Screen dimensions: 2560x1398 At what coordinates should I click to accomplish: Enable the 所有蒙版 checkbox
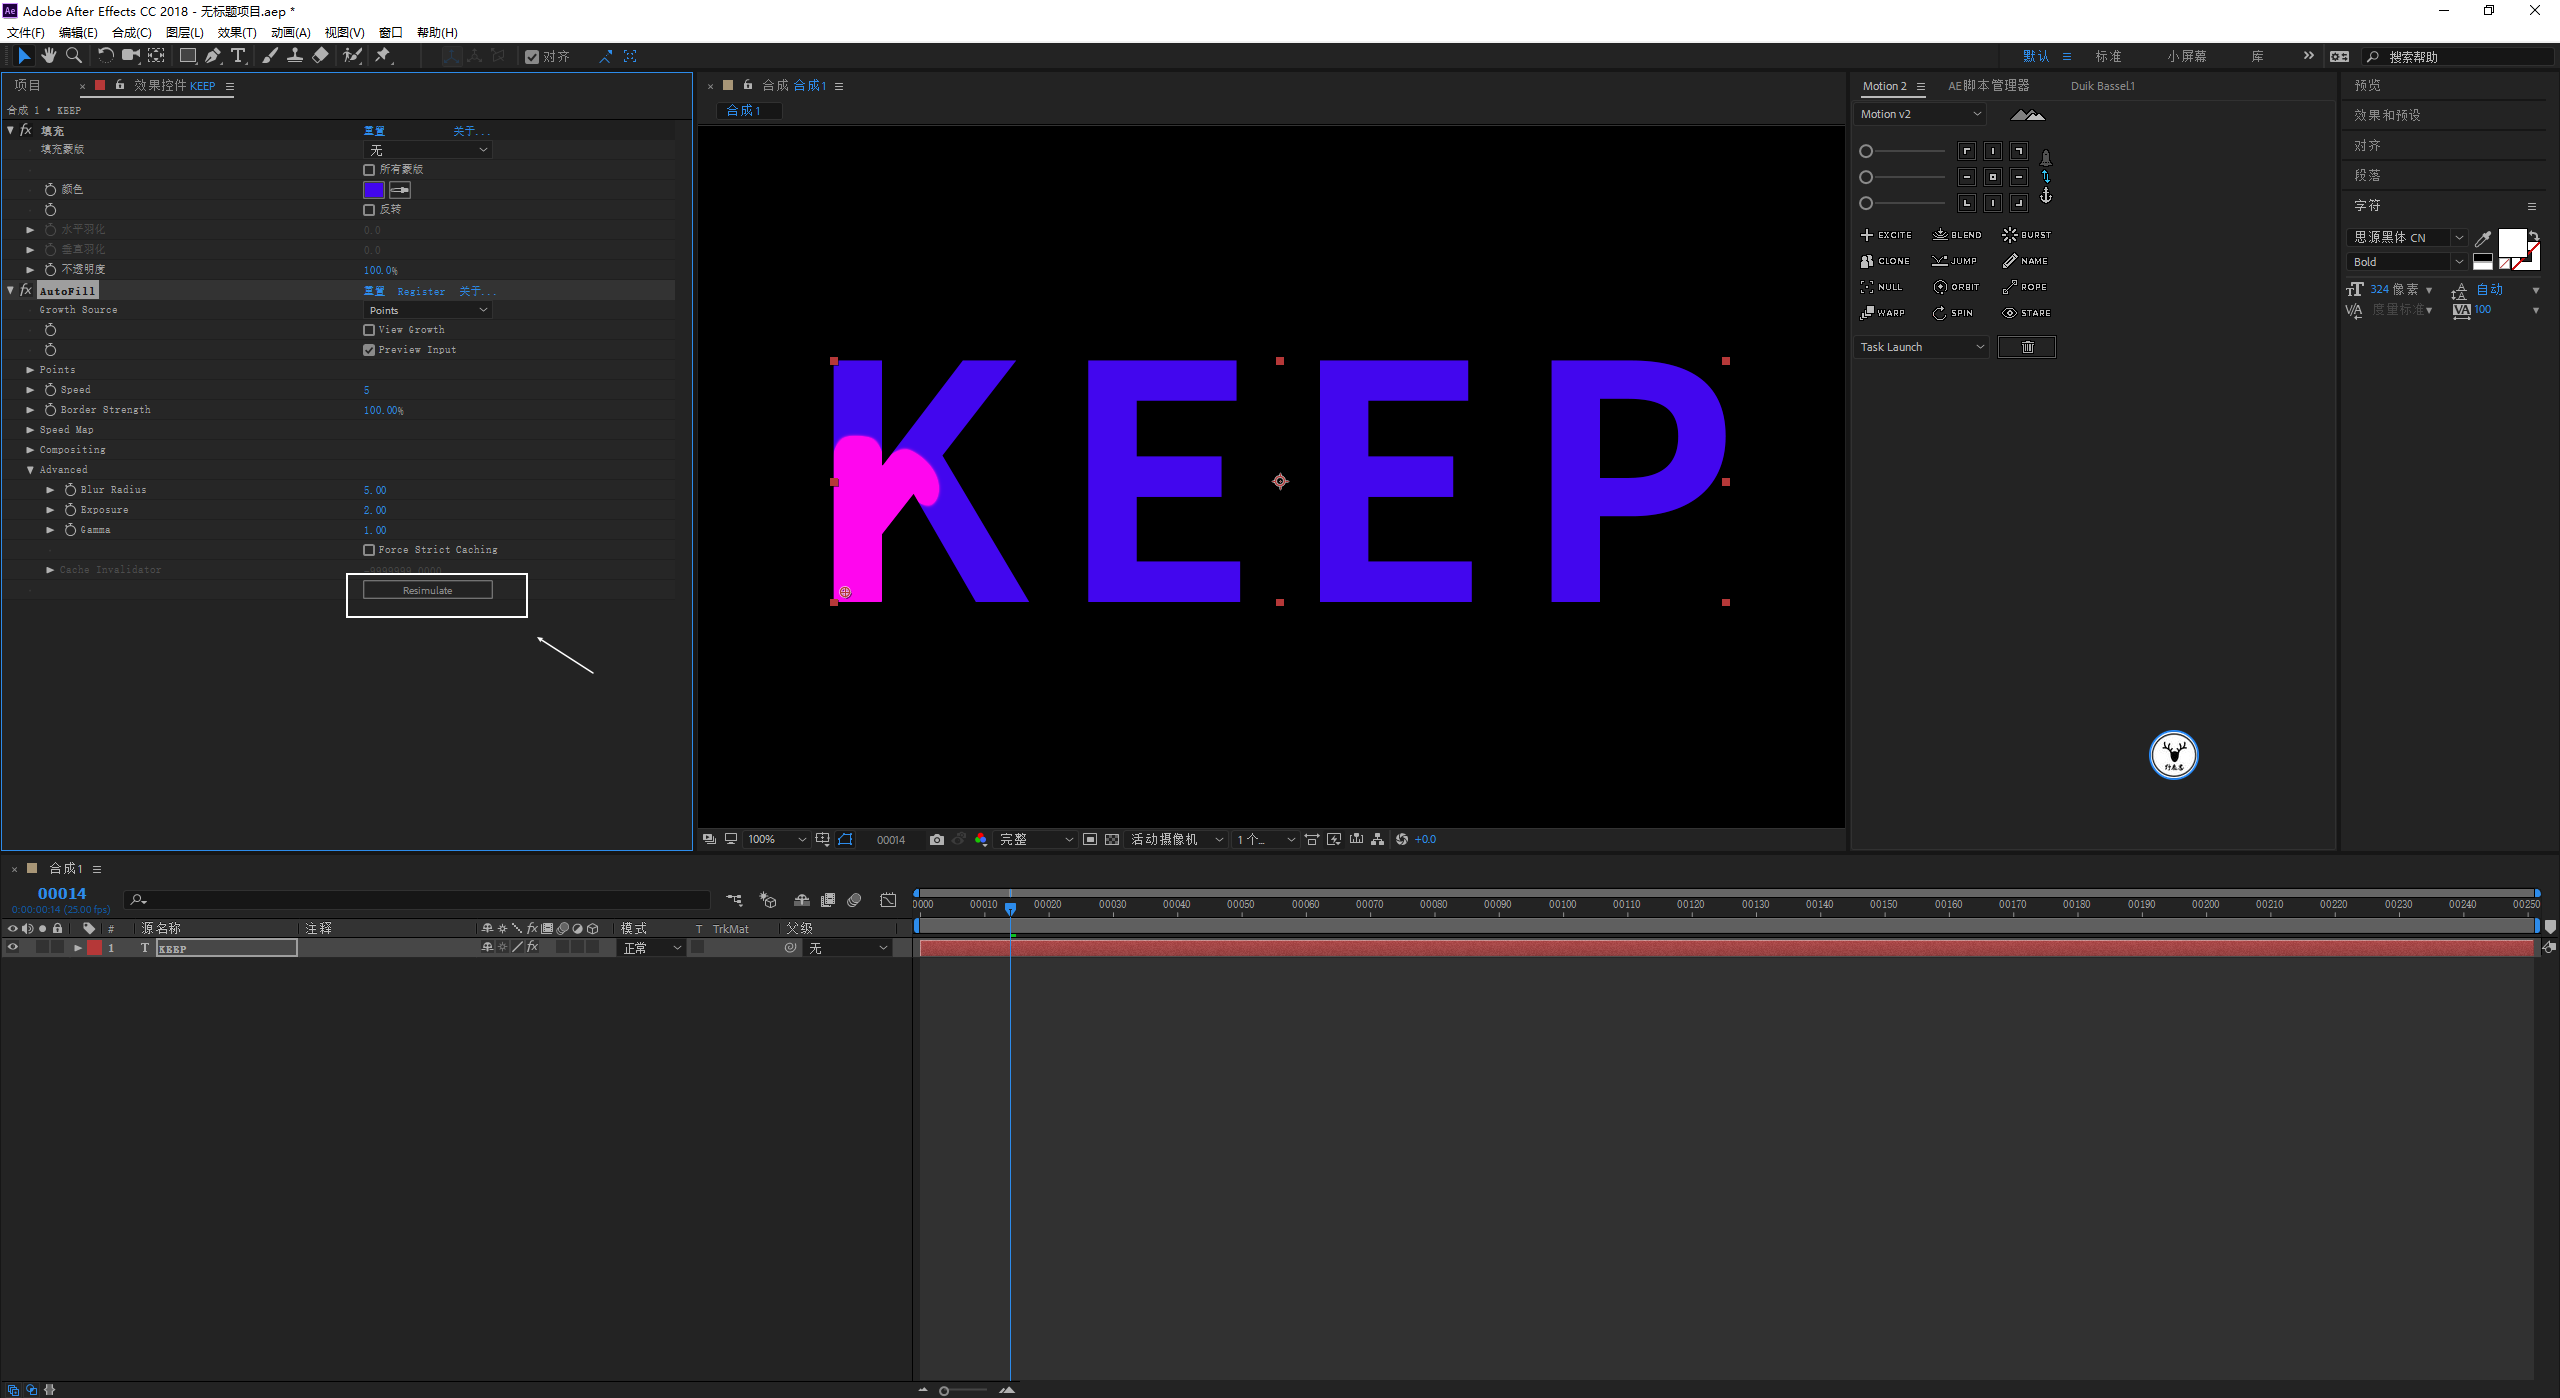coord(369,170)
